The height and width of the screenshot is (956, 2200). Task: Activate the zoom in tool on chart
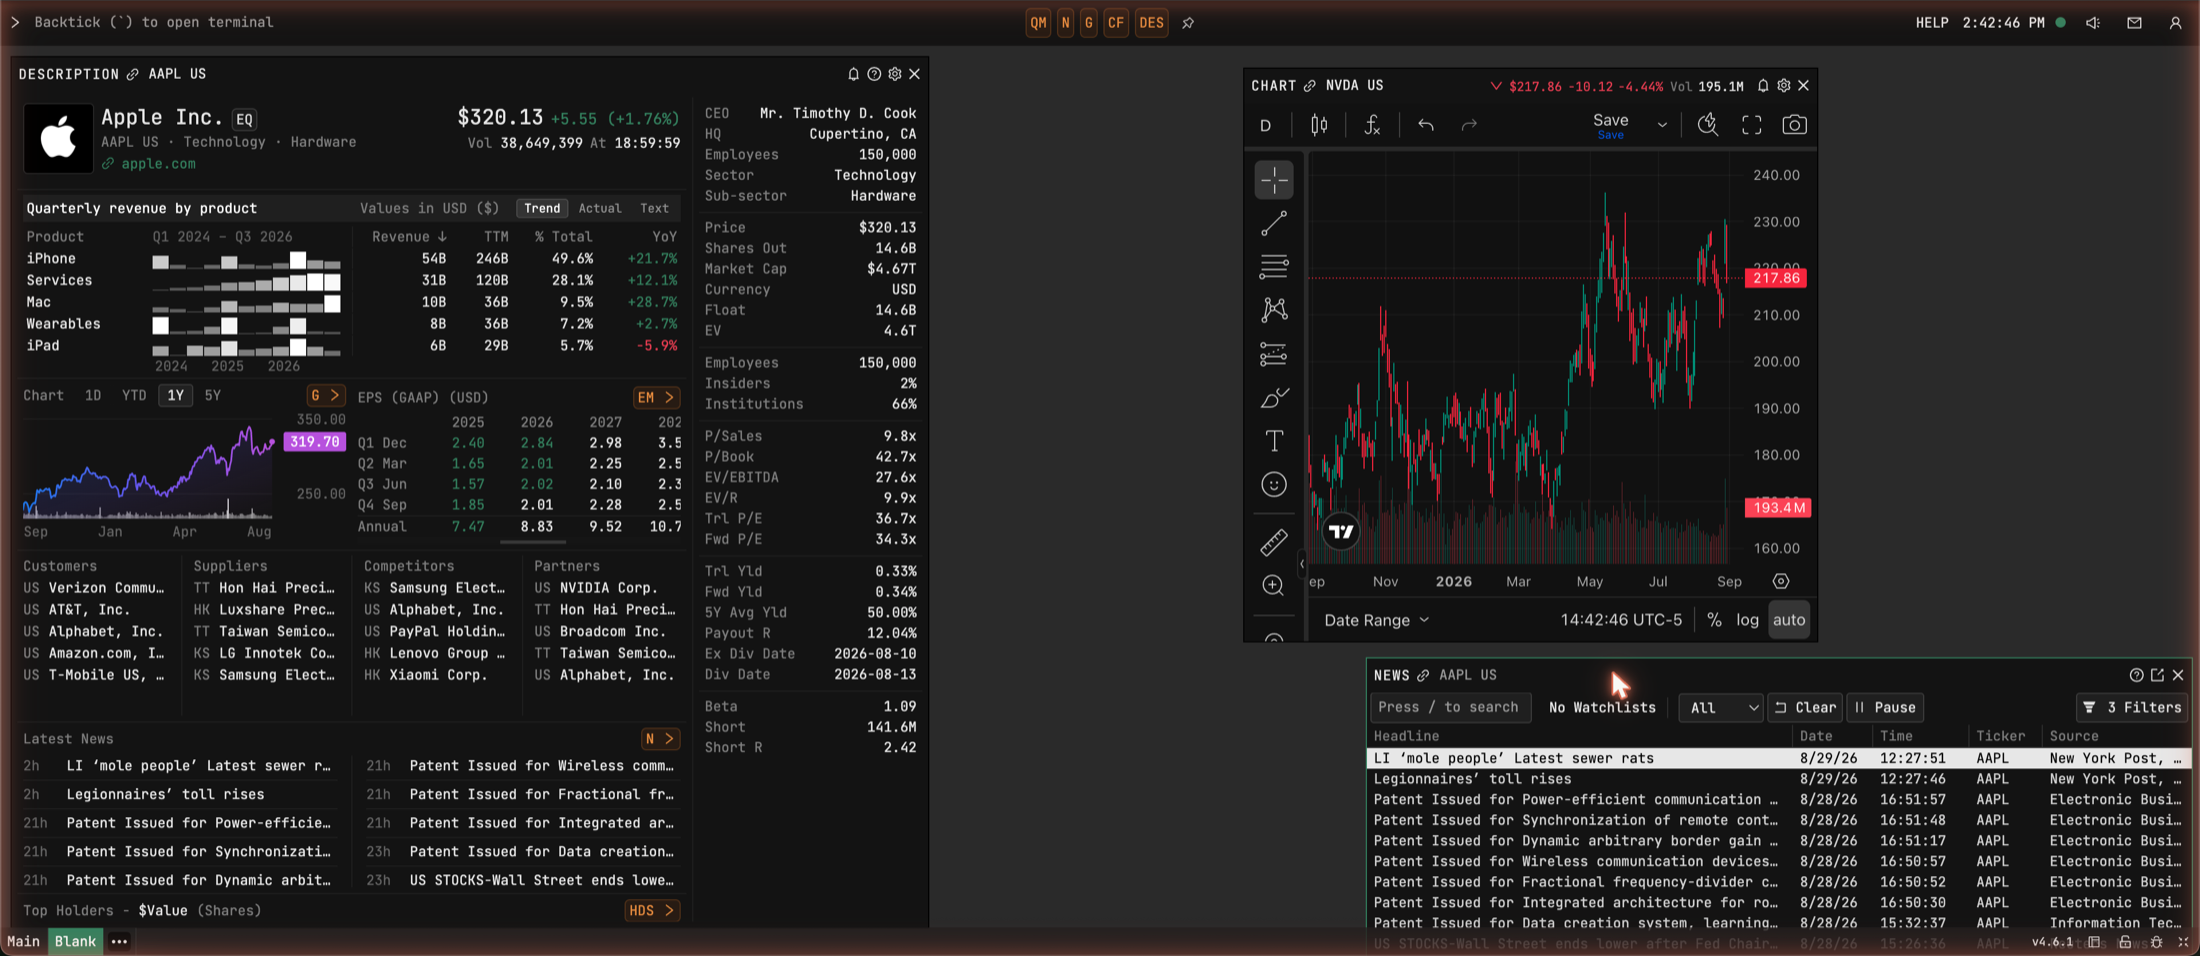click(x=1273, y=585)
